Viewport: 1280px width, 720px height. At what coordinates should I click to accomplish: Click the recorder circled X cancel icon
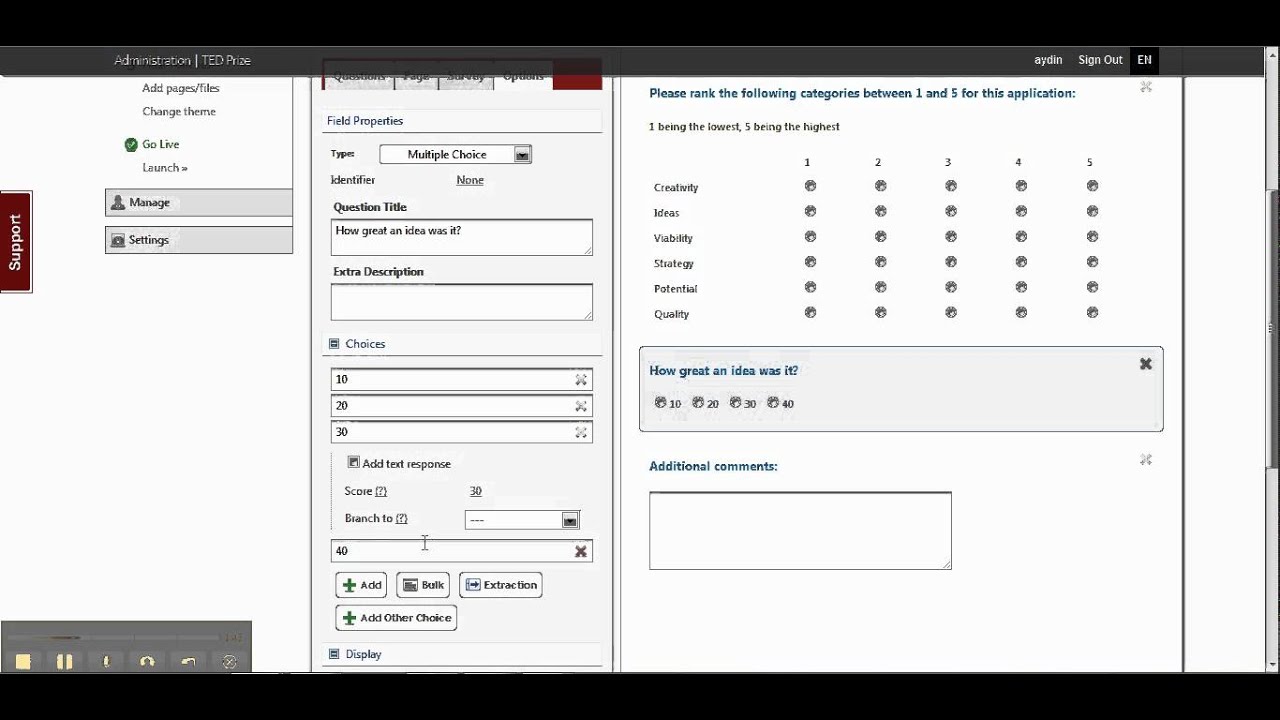click(229, 661)
